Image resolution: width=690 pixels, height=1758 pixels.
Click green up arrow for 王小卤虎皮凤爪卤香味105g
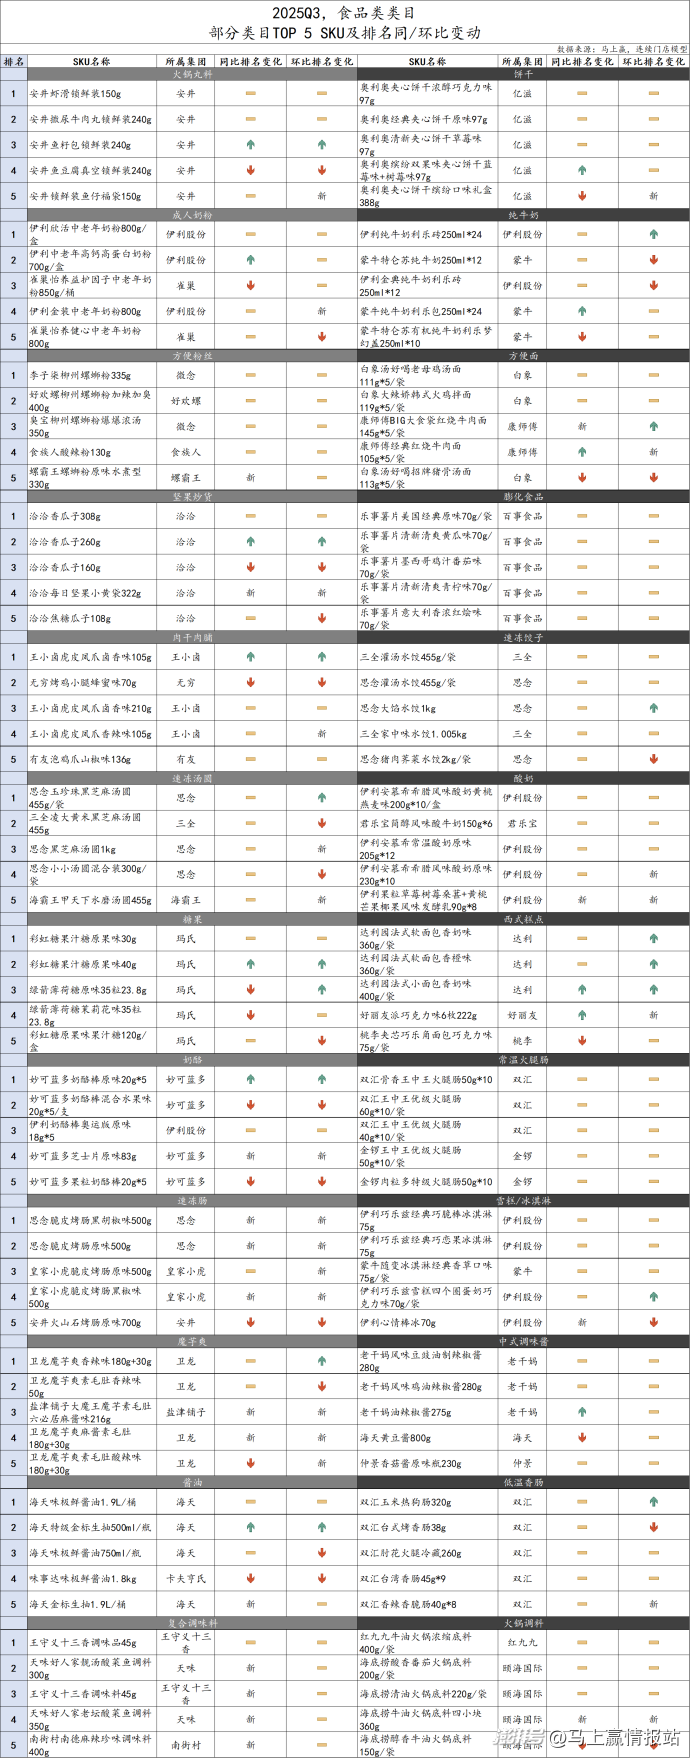[x=321, y=657]
